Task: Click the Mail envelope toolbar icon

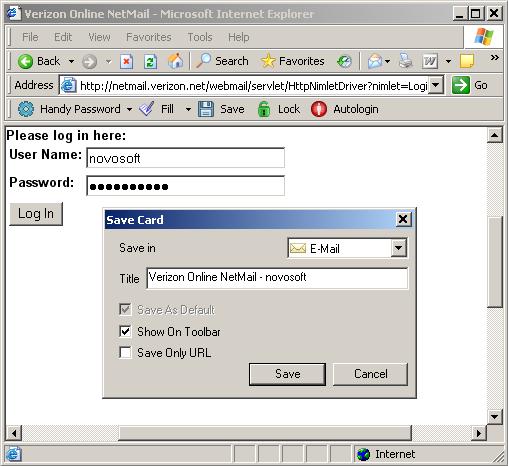Action: (x=375, y=62)
